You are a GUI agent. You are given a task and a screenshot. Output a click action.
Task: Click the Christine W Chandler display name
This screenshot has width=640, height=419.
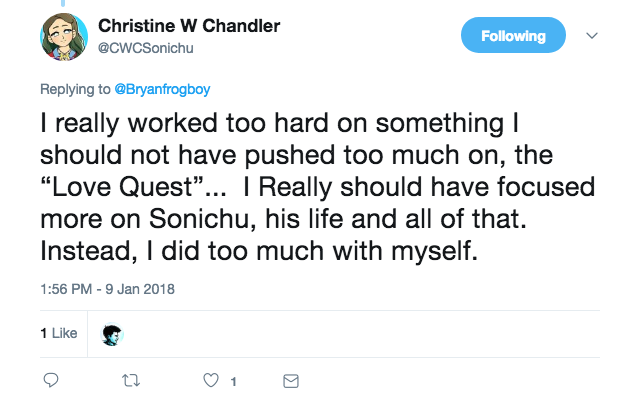click(x=189, y=26)
